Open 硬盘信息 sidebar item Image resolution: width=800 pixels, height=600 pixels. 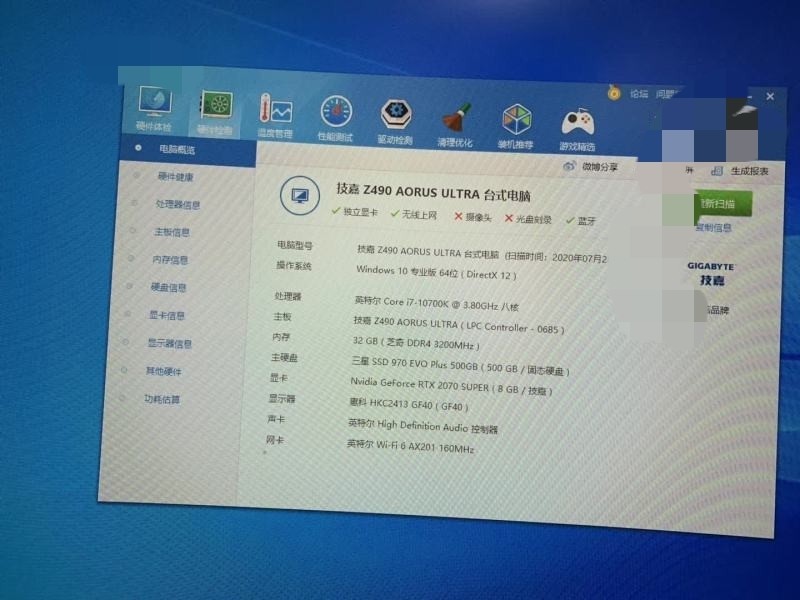coord(168,288)
